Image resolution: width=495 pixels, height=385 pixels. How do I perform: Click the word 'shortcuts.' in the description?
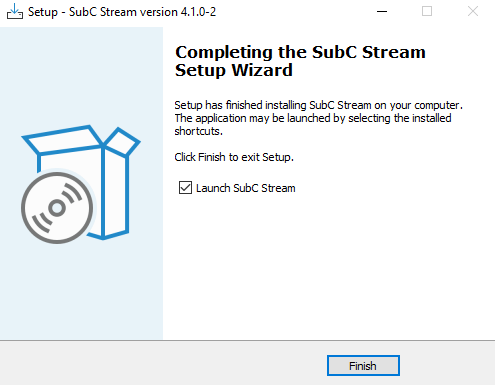click(198, 131)
